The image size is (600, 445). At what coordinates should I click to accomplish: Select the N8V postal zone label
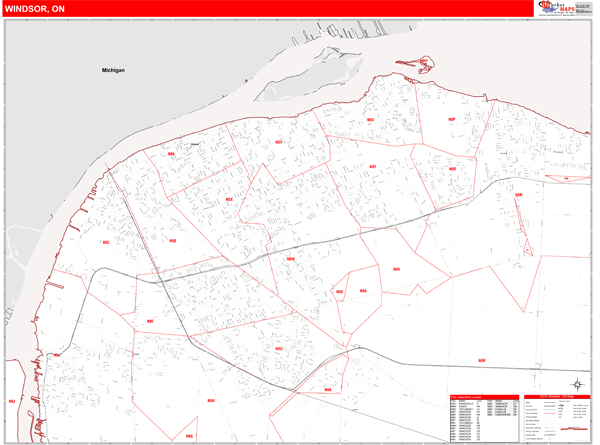396,269
